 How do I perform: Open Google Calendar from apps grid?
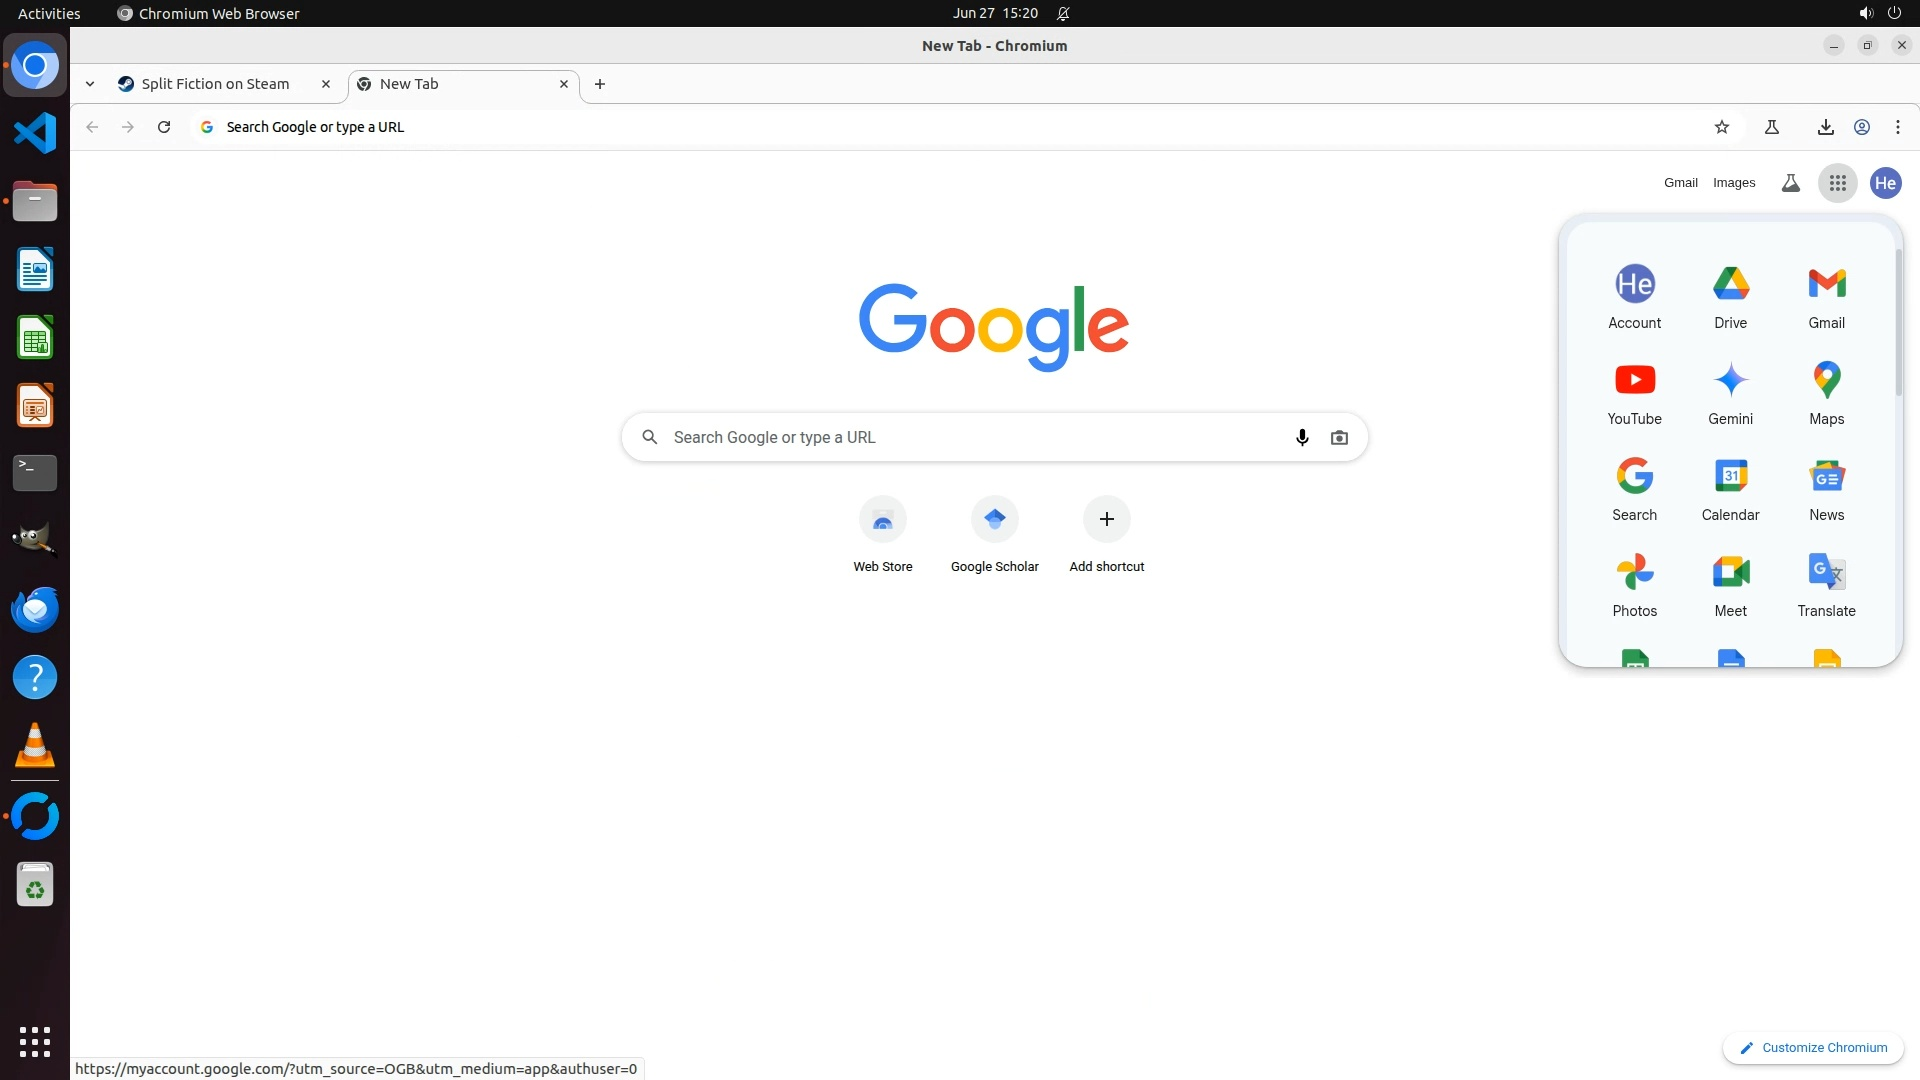(1730, 488)
